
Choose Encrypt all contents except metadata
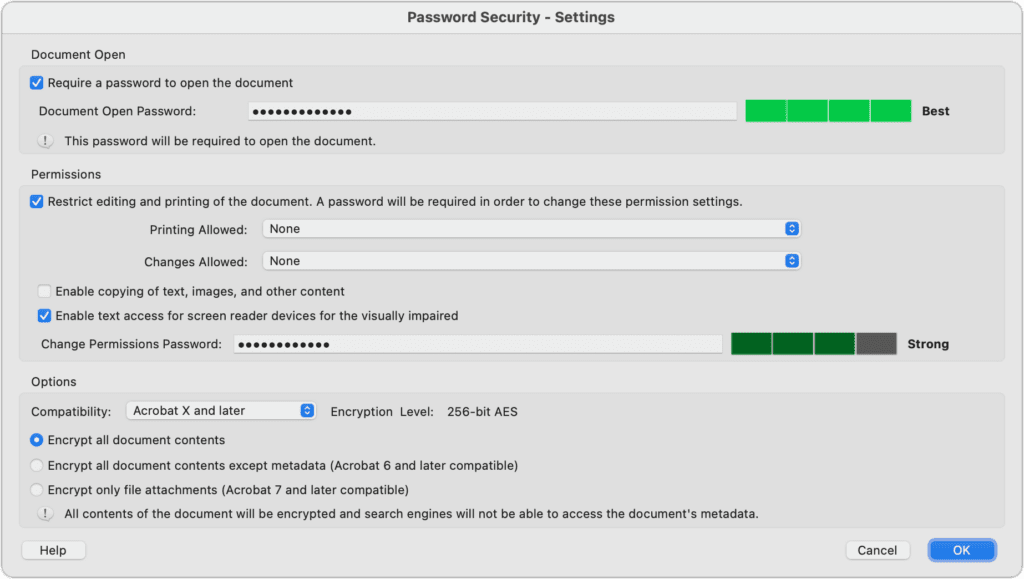[x=37, y=465]
